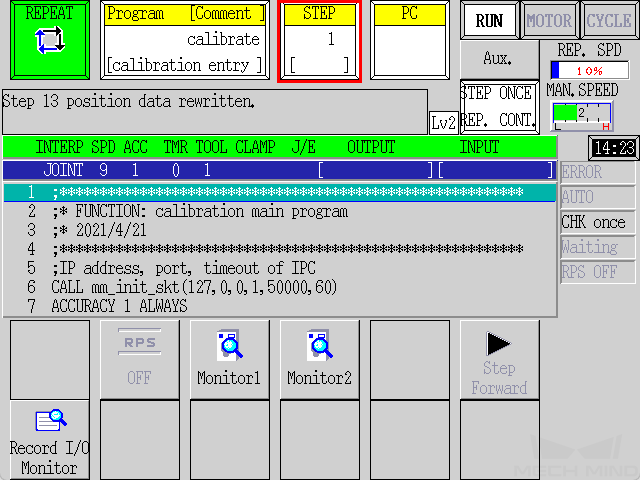Select the SPD column header
The image size is (640, 480).
click(x=103, y=147)
